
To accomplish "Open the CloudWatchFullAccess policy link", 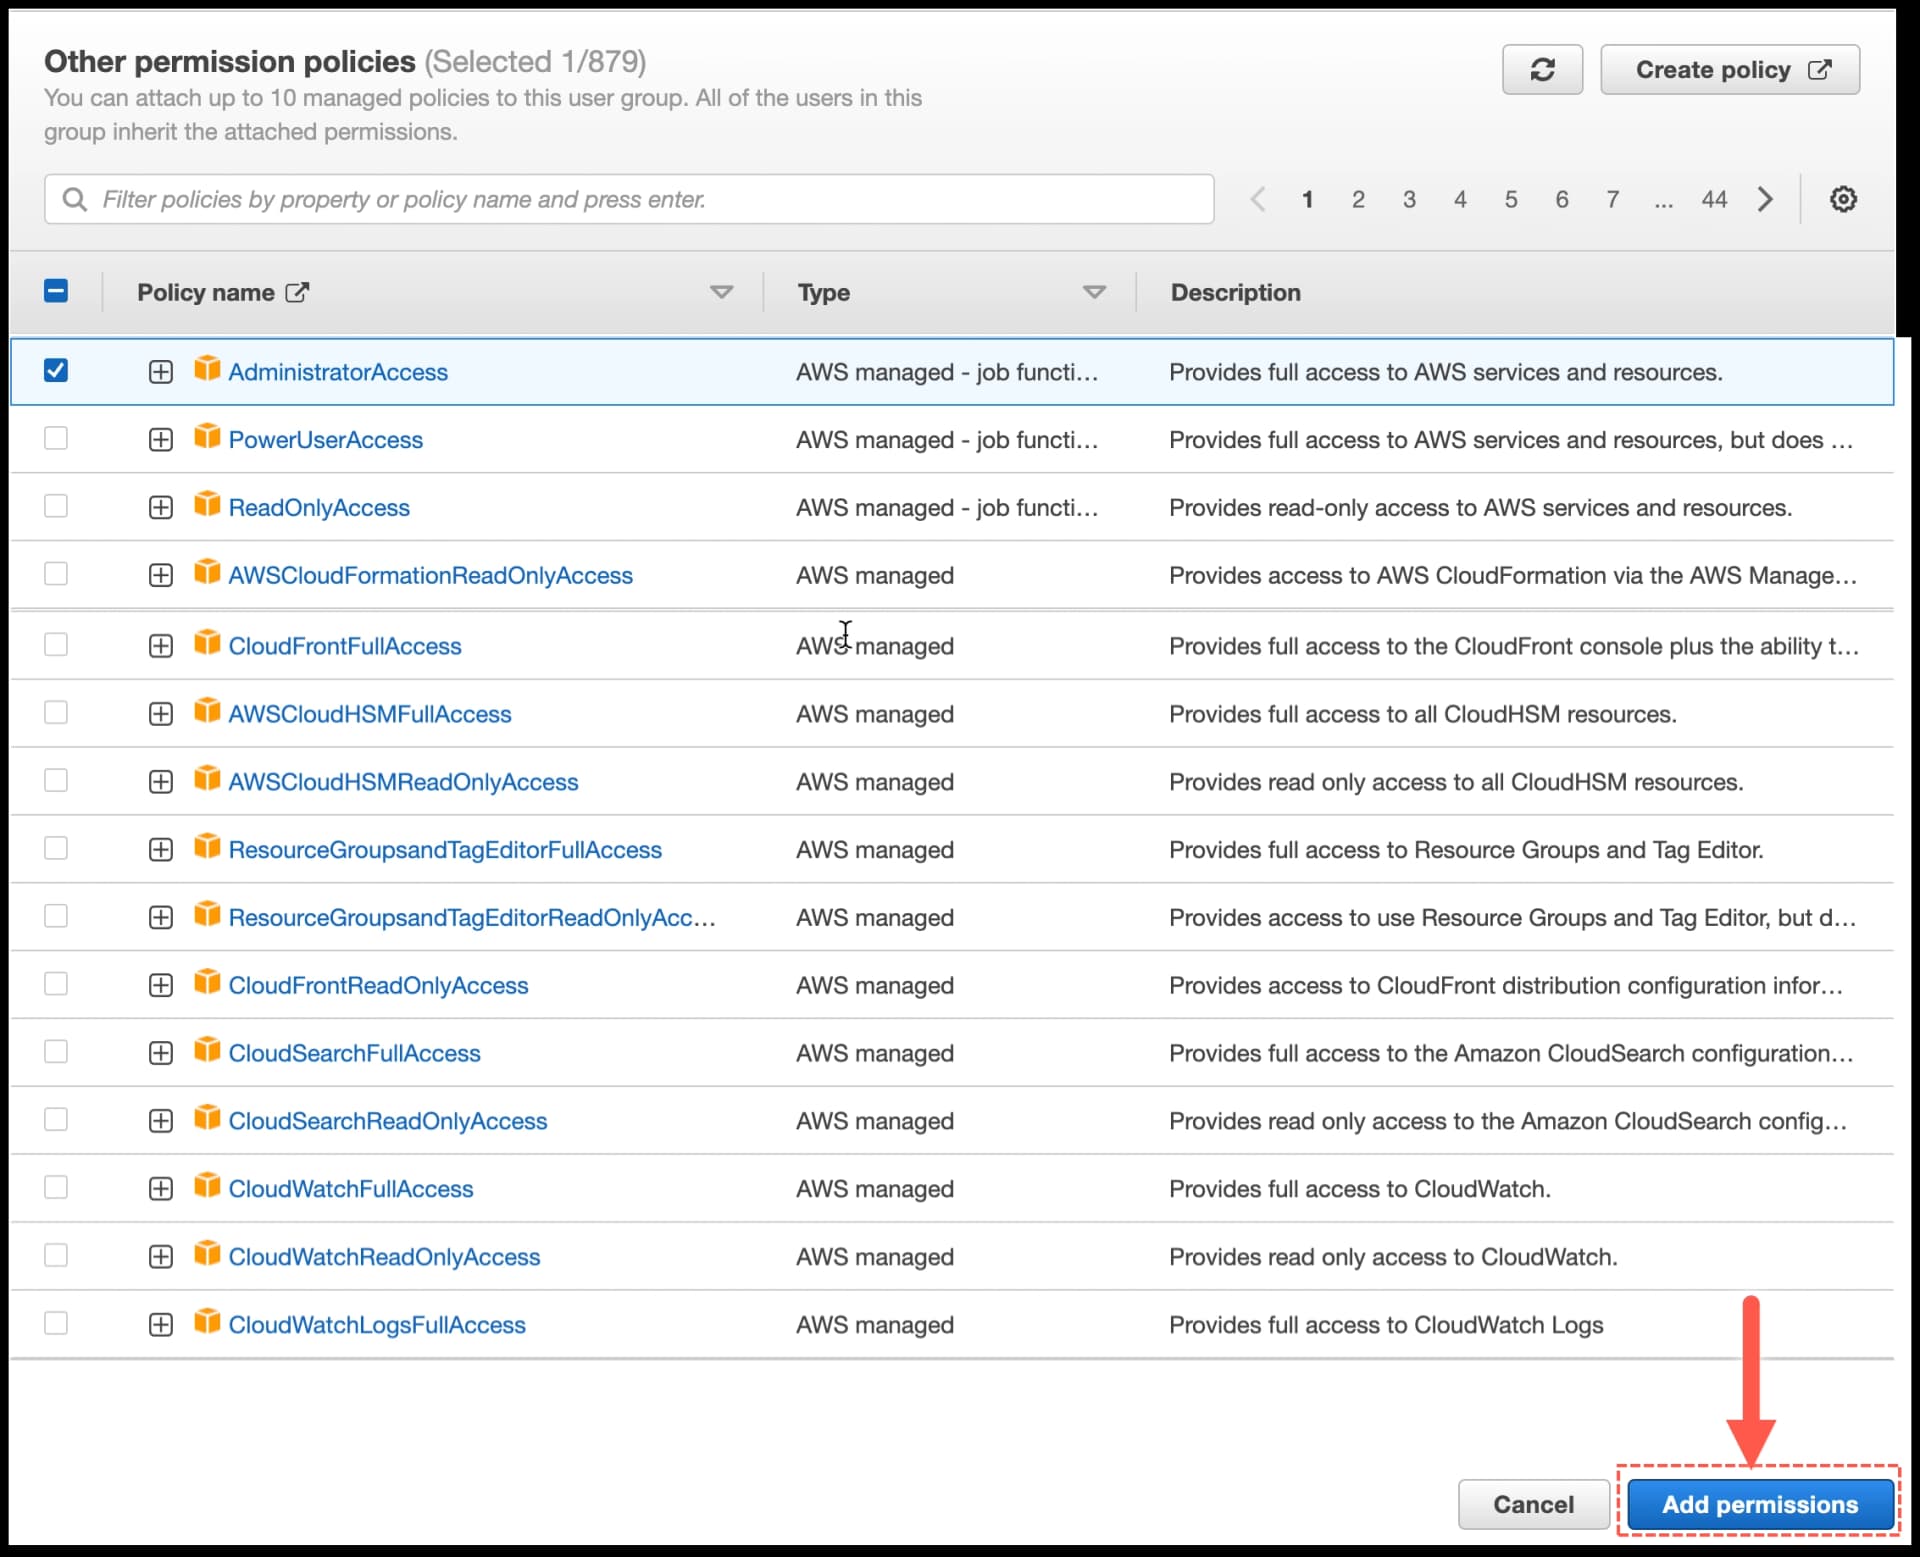I will coord(351,1189).
